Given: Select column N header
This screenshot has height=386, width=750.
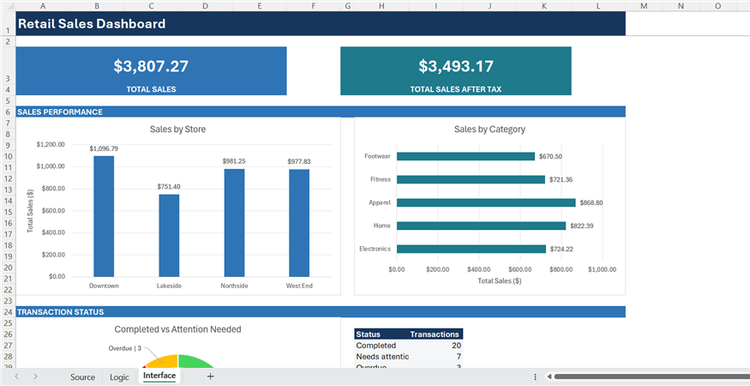Looking at the screenshot, I should (681, 6).
